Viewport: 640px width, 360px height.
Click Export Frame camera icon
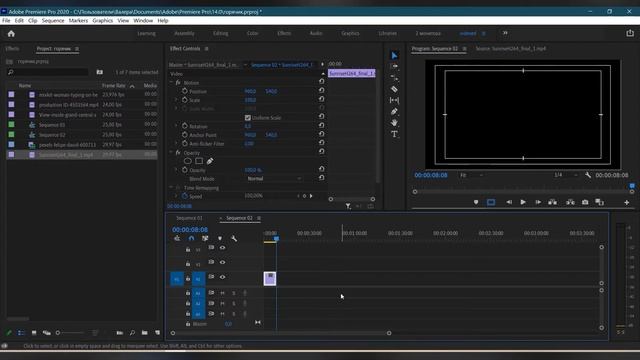[x=585, y=202]
